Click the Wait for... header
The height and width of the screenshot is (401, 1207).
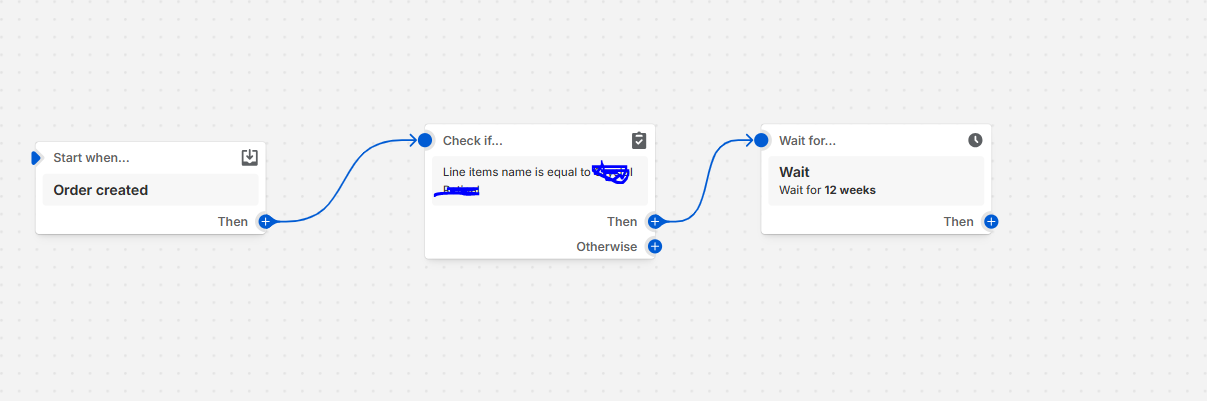pos(807,140)
